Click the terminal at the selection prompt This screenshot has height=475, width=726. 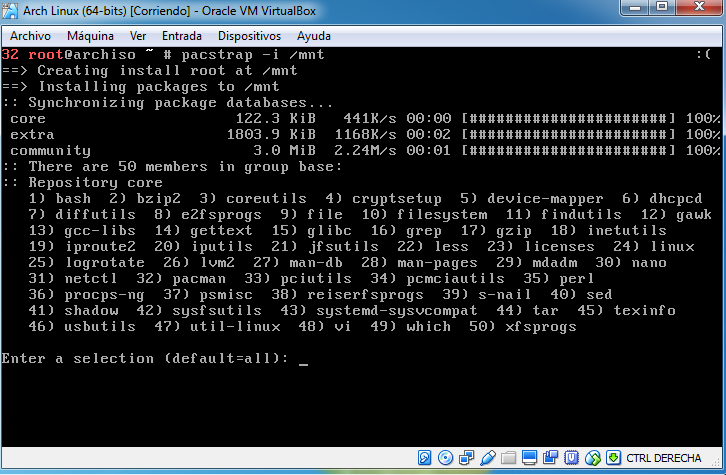(x=303, y=358)
